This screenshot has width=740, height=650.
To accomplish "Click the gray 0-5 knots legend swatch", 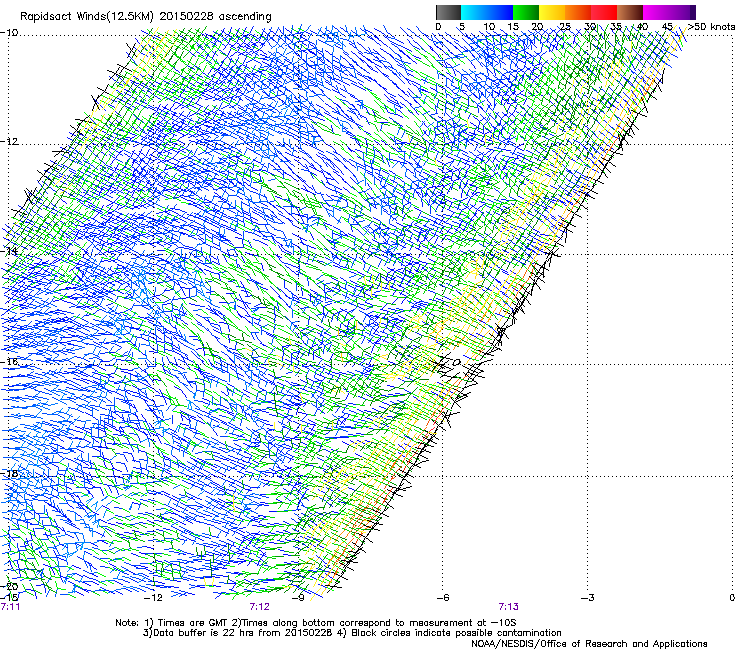I will tap(448, 12).
